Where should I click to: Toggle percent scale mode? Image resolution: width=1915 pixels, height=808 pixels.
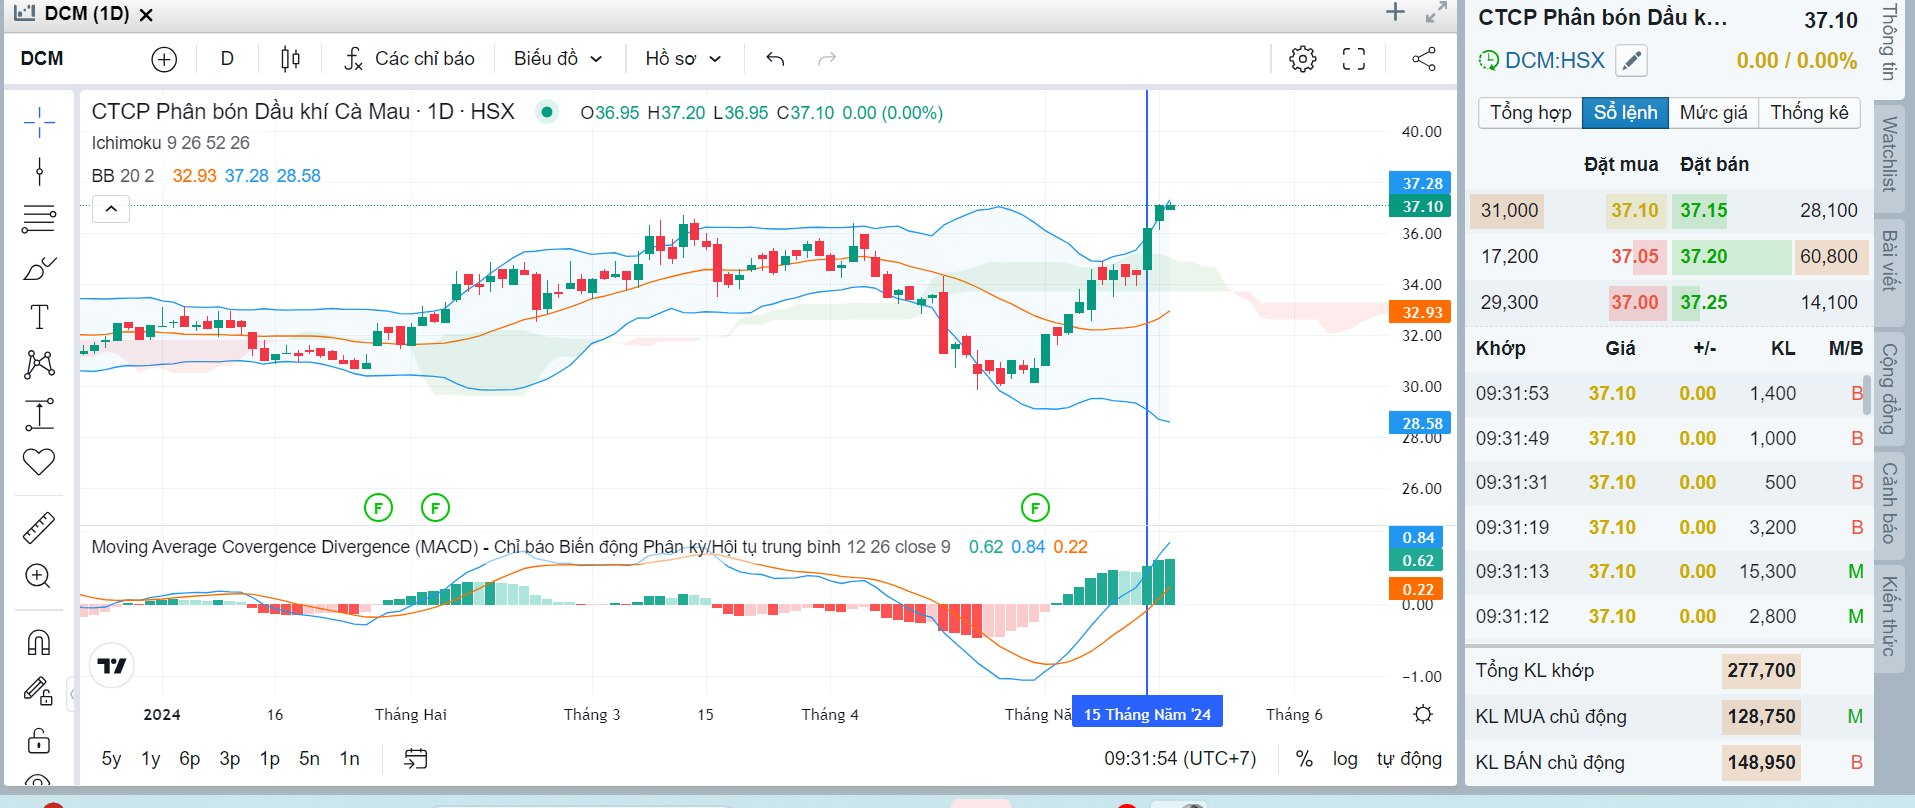click(x=1304, y=759)
